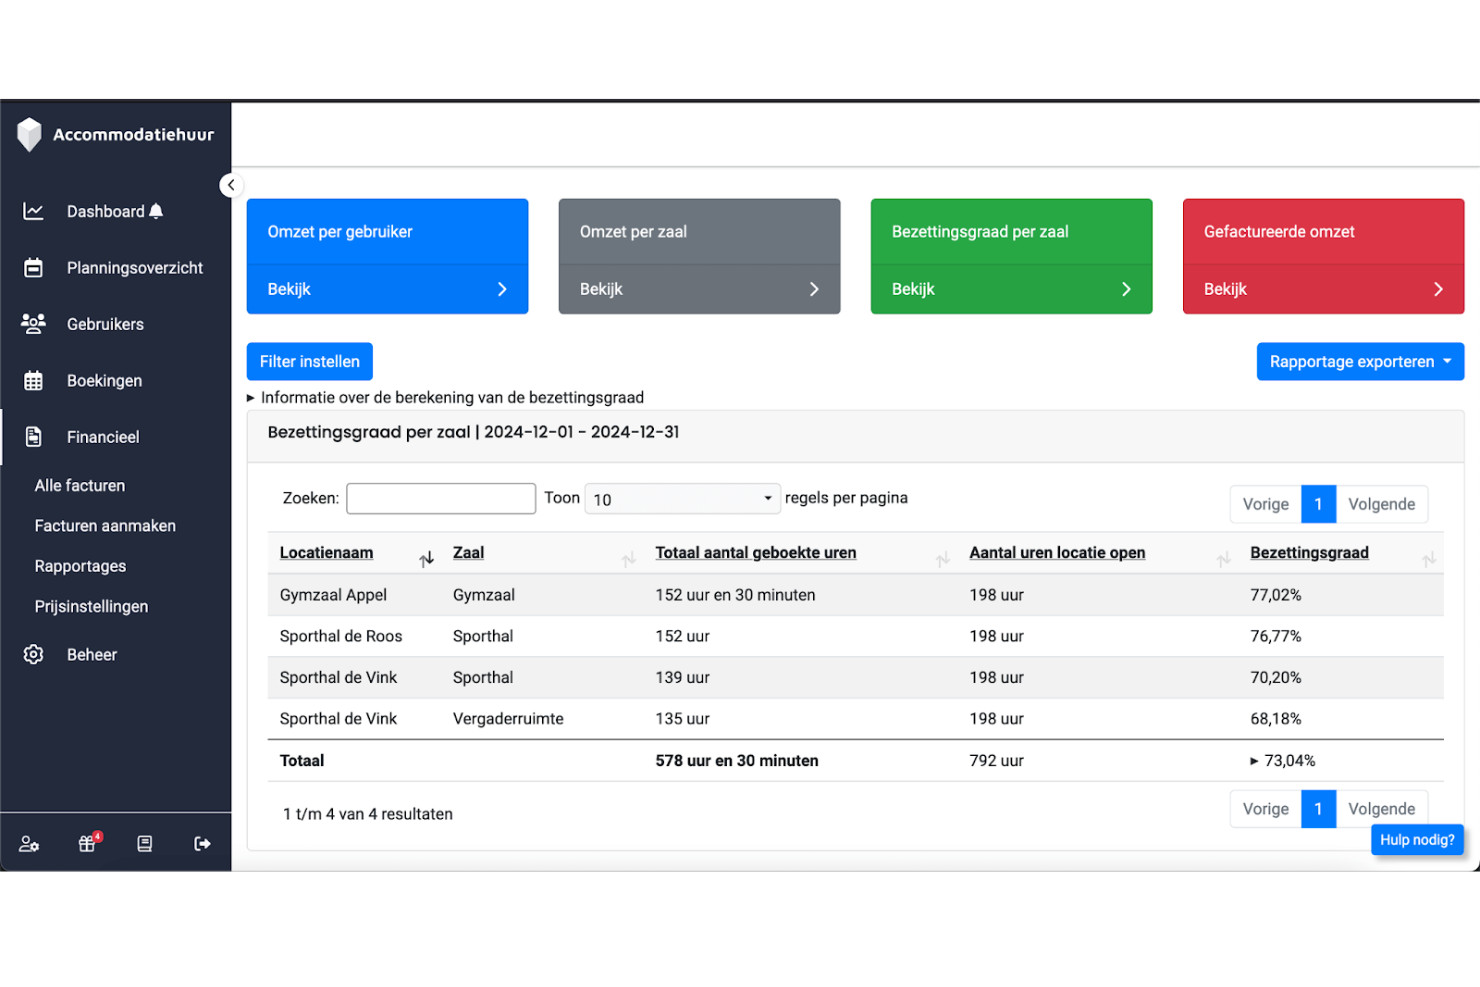1480x987 pixels.
Task: Click the notification bell next to Dashboard
Action: [156, 211]
